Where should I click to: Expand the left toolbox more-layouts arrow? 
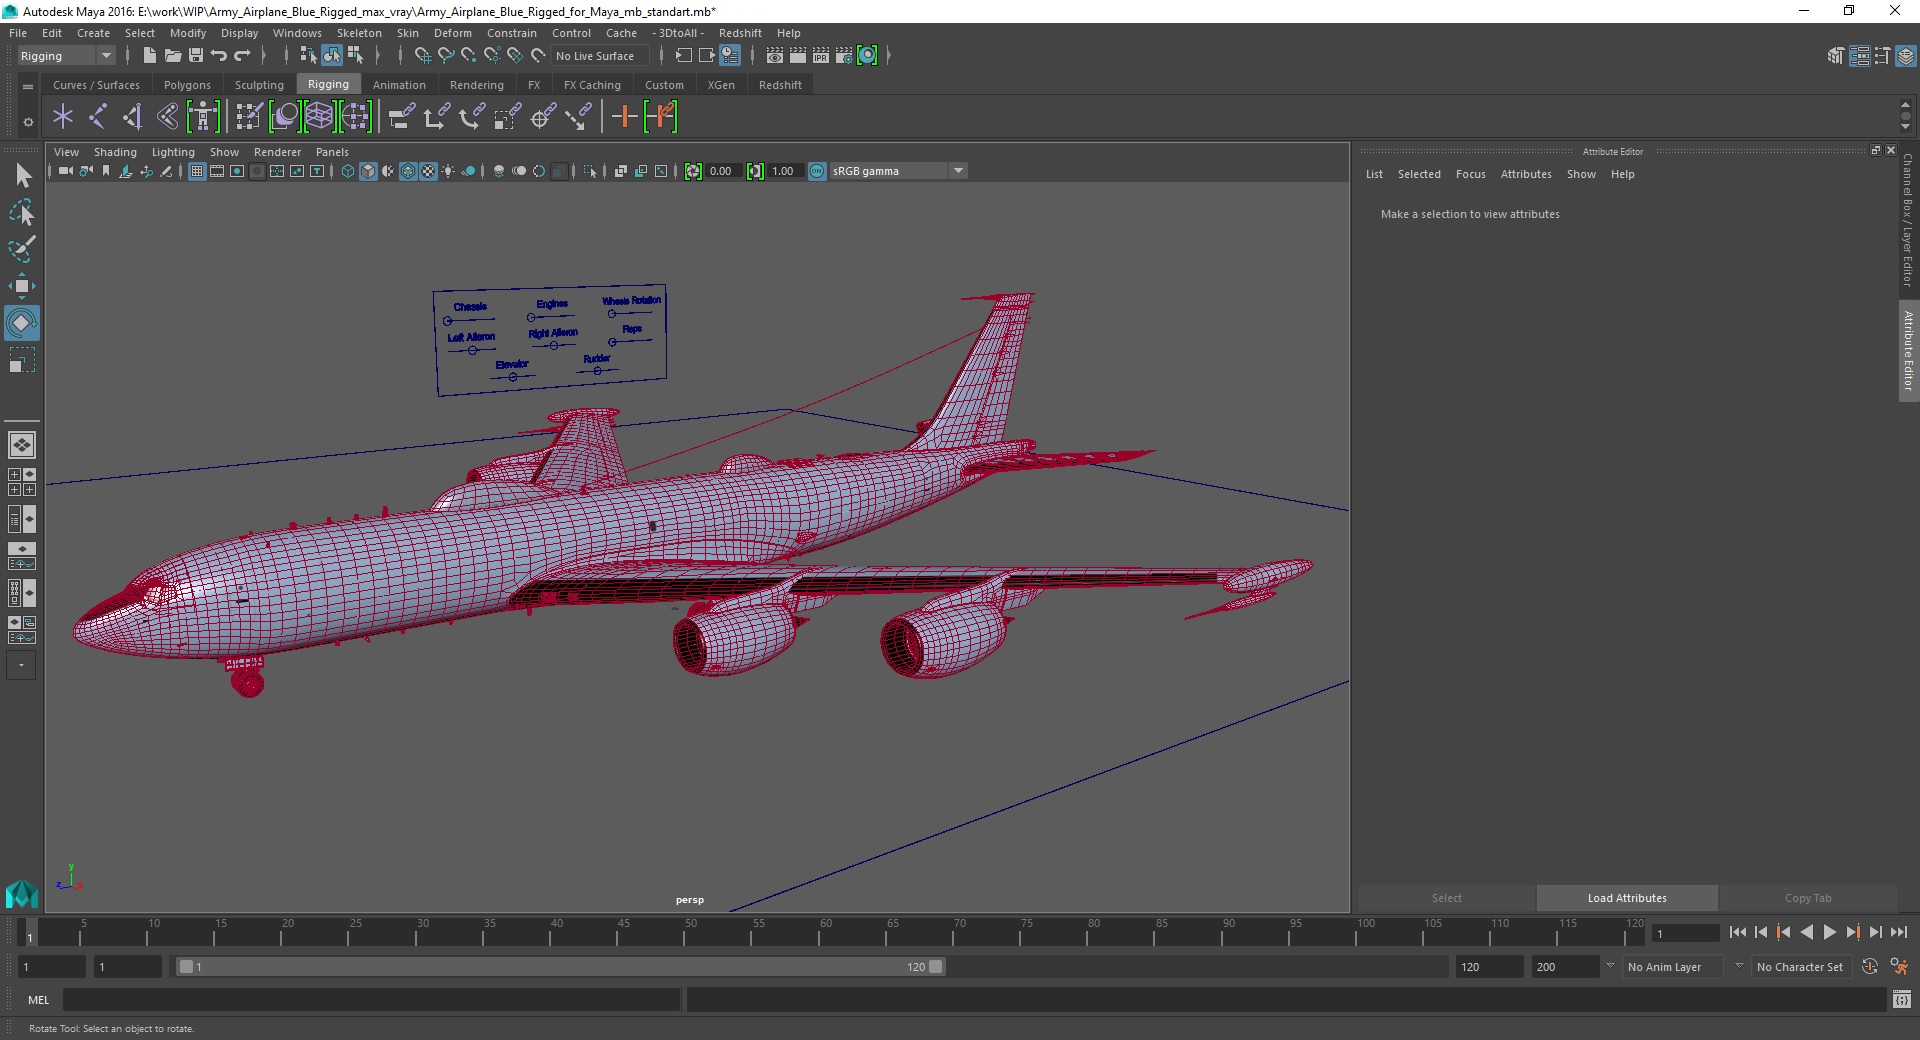click(21, 665)
